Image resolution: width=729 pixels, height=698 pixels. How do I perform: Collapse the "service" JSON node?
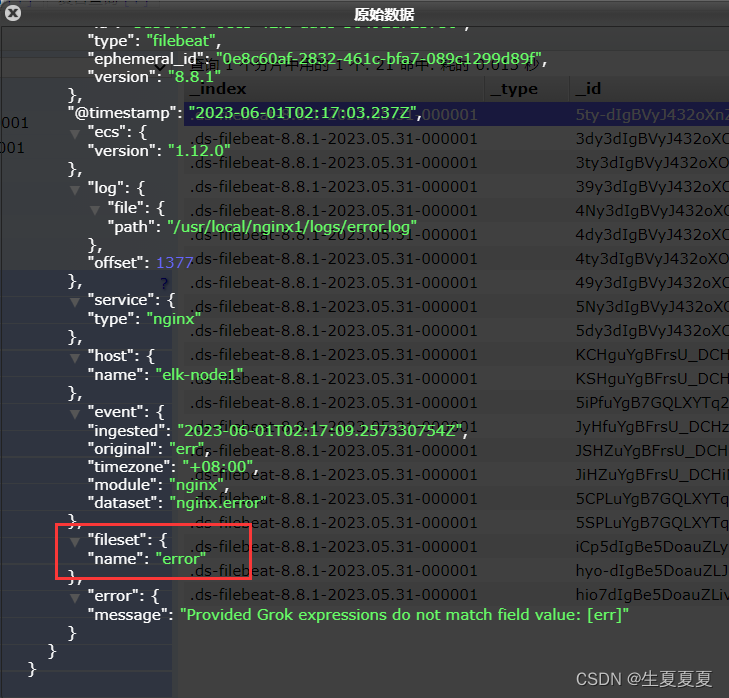point(74,302)
